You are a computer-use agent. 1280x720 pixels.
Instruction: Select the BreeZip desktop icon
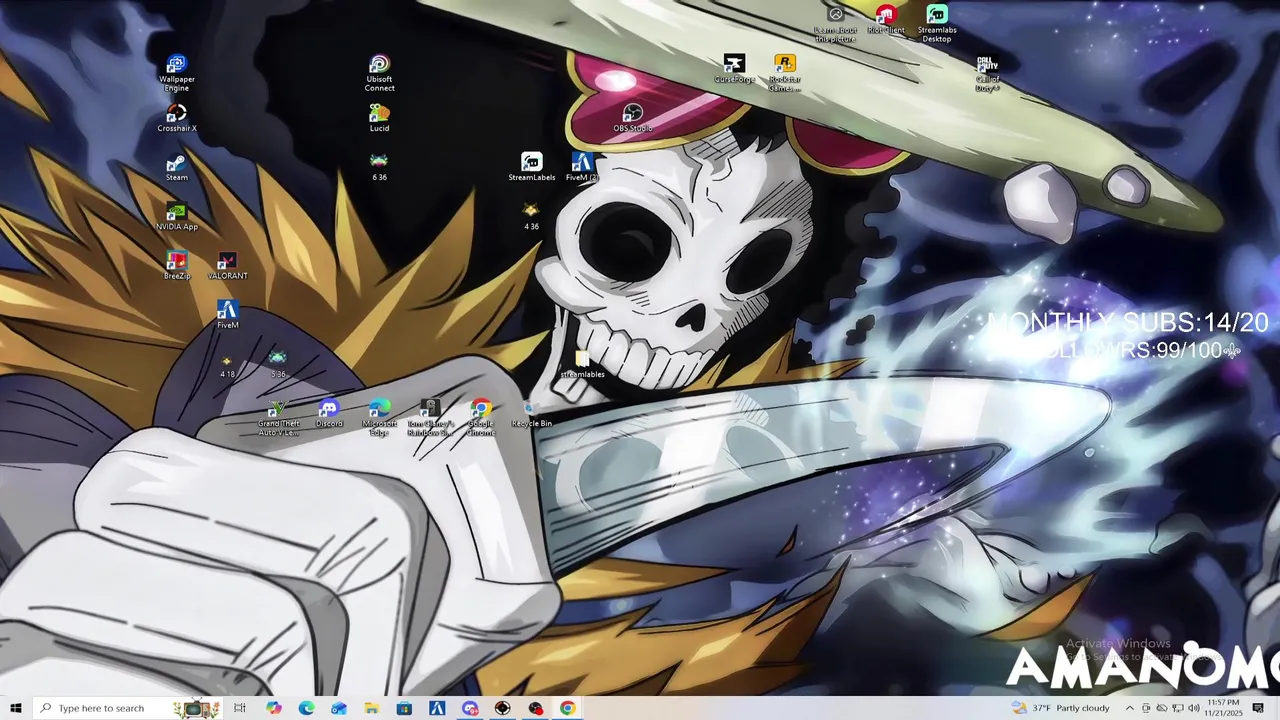click(177, 265)
